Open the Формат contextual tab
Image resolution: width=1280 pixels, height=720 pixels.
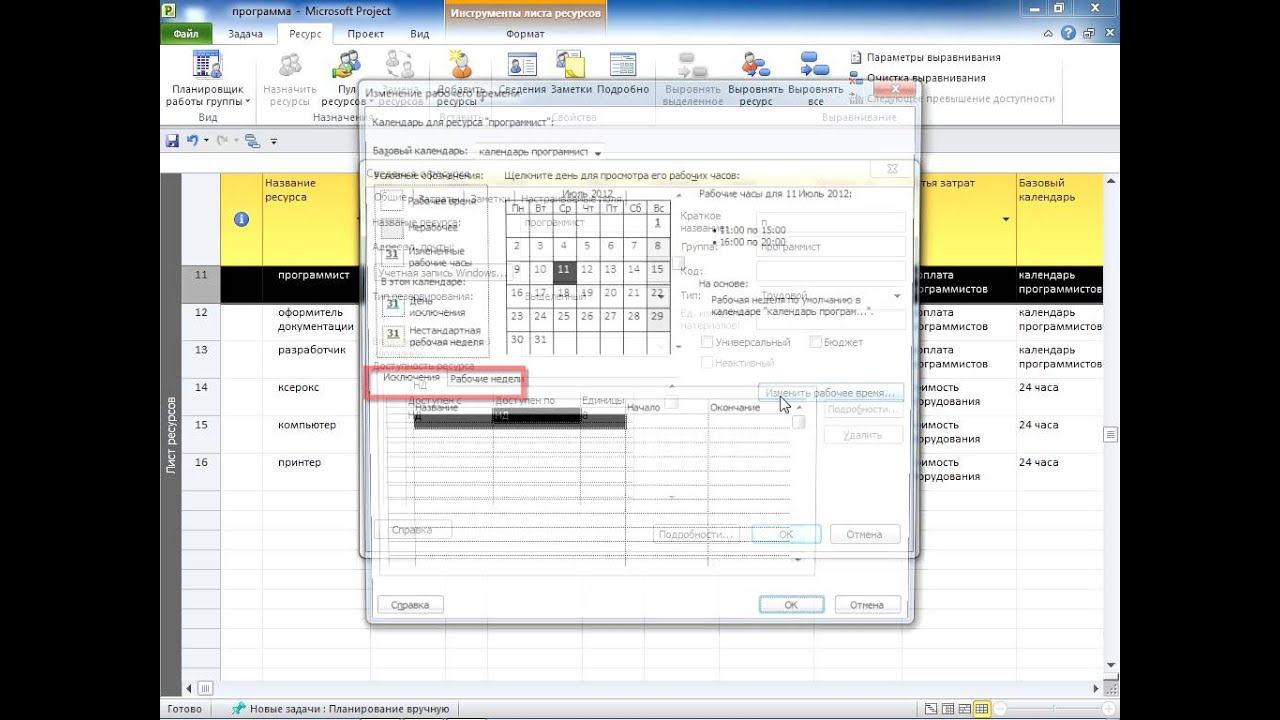pos(525,34)
